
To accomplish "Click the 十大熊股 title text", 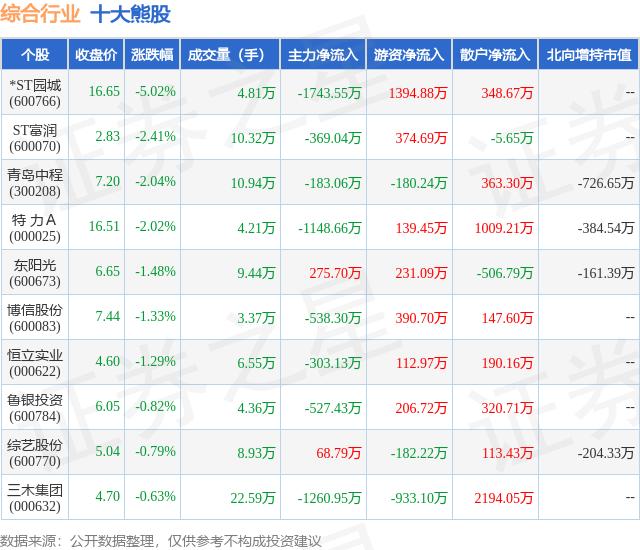I will coord(131,14).
